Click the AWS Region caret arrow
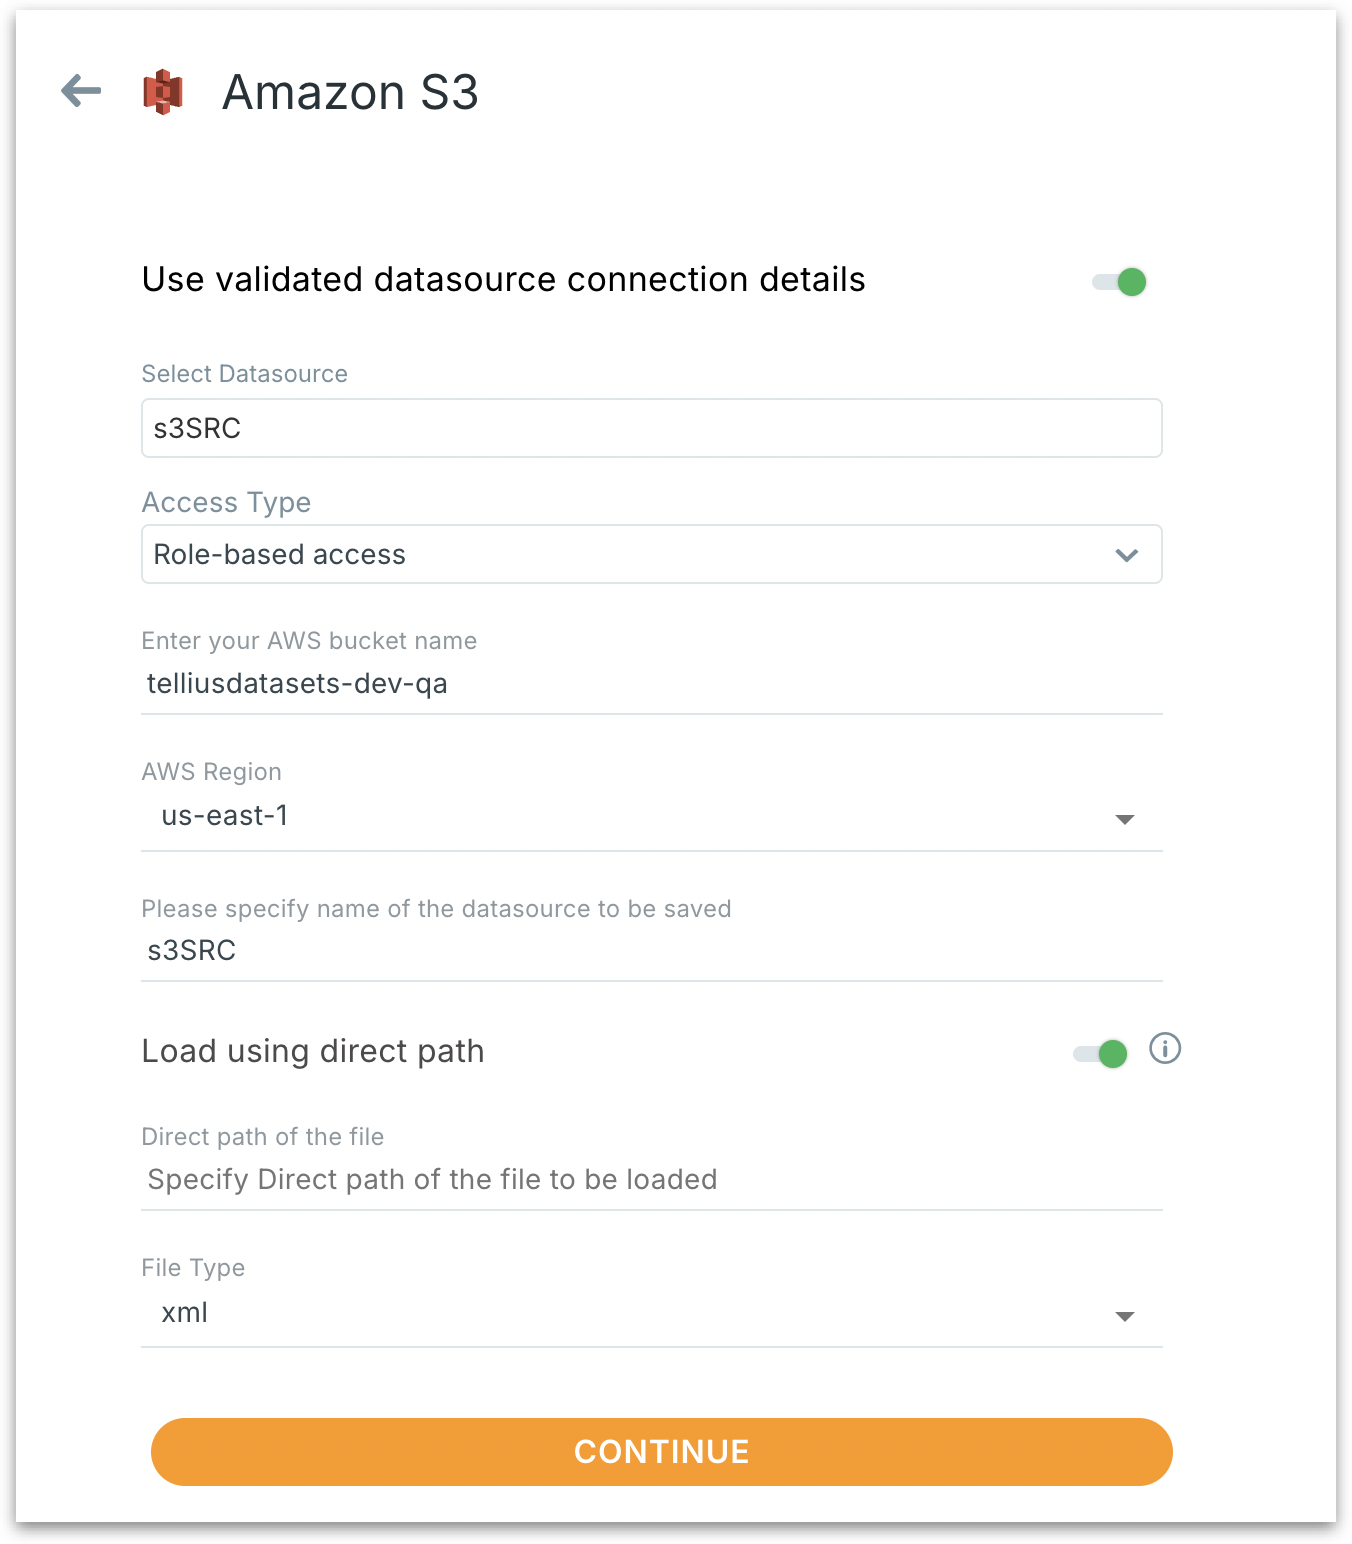 pos(1124,819)
